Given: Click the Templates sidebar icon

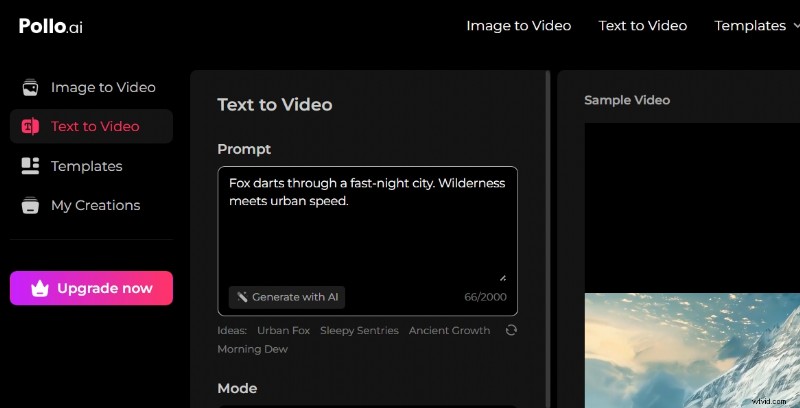Looking at the screenshot, I should [x=31, y=166].
